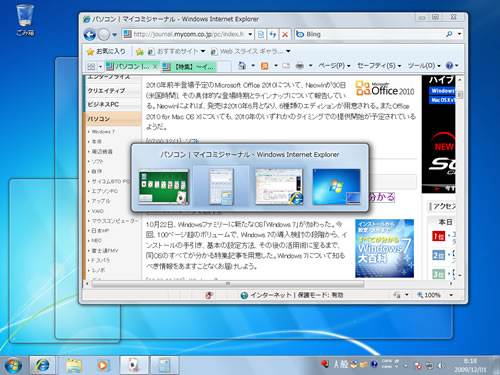Open the tab list dropdown arrow
Screen dimensions: 500x375
[100, 66]
